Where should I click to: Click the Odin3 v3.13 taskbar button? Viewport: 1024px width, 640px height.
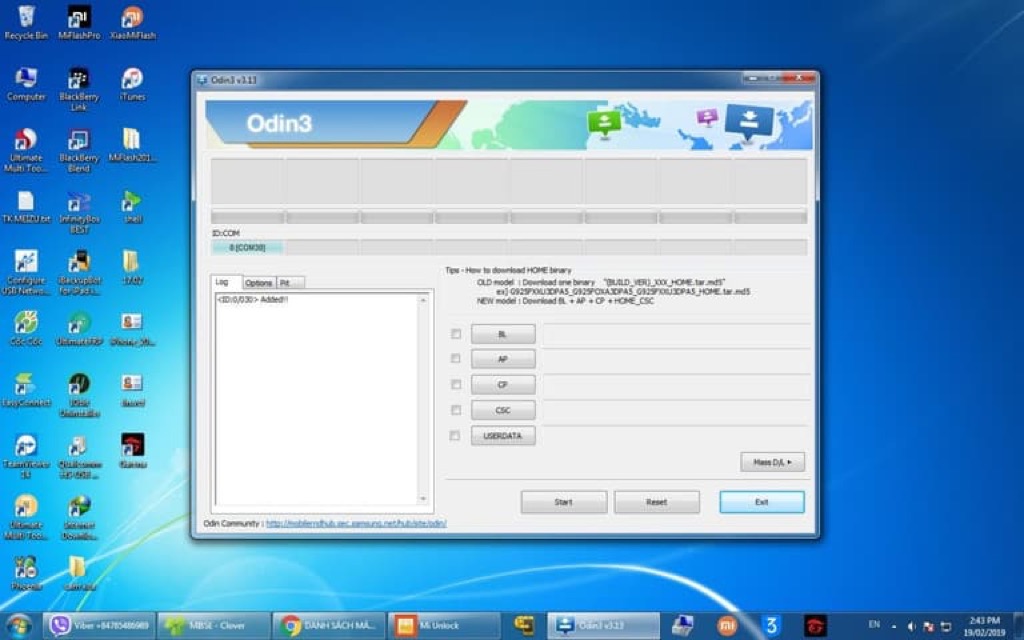[603, 626]
